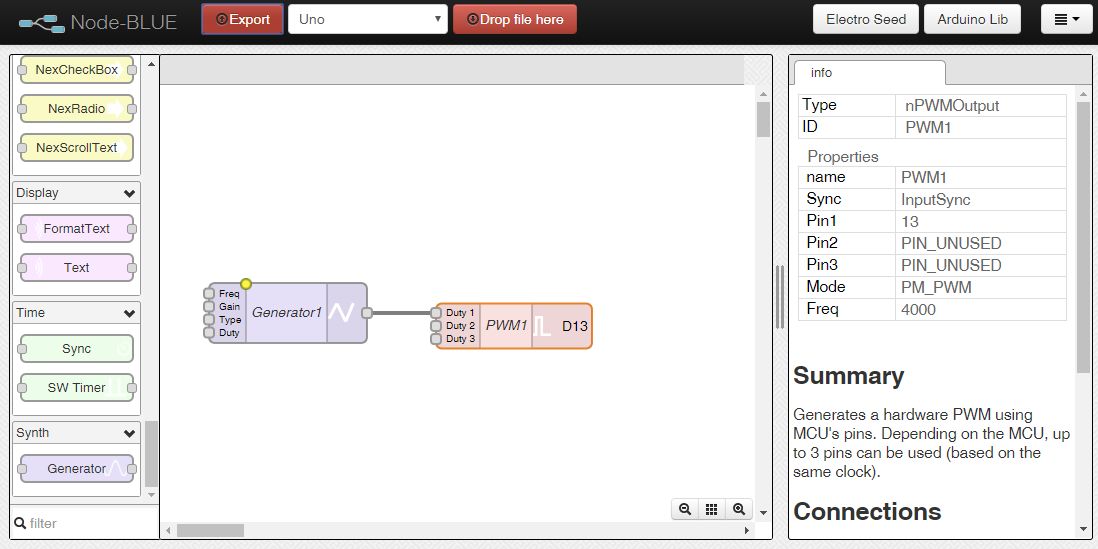1098x549 pixels.
Task: Click the sidebar separator handle
Action: tap(780, 297)
